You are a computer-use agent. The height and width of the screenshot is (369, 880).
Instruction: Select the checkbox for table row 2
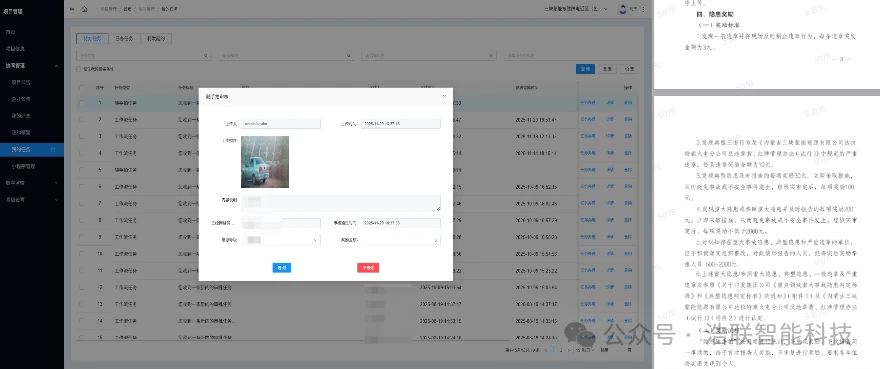point(82,120)
